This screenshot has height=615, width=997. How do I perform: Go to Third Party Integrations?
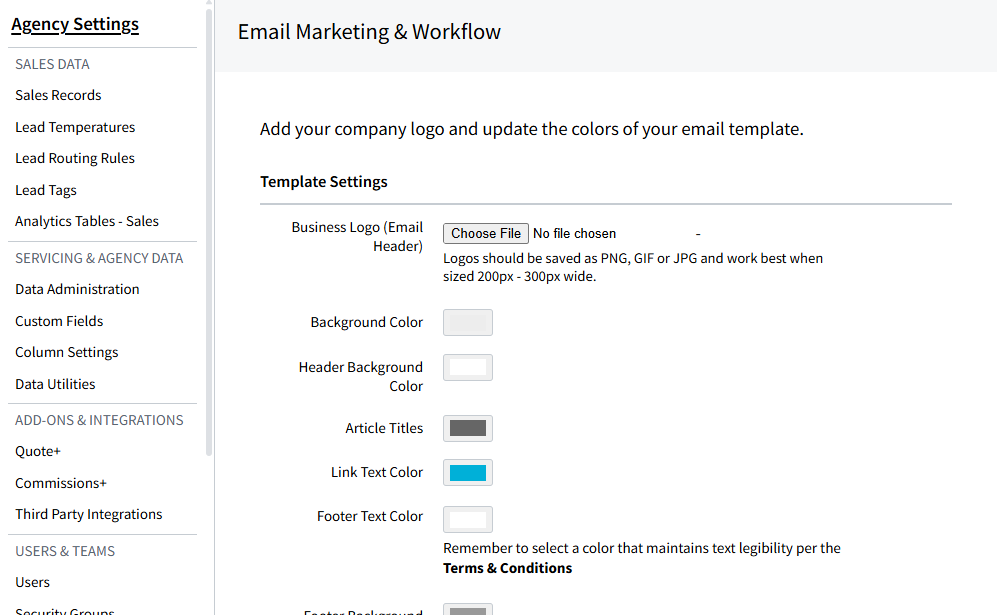[x=89, y=515]
